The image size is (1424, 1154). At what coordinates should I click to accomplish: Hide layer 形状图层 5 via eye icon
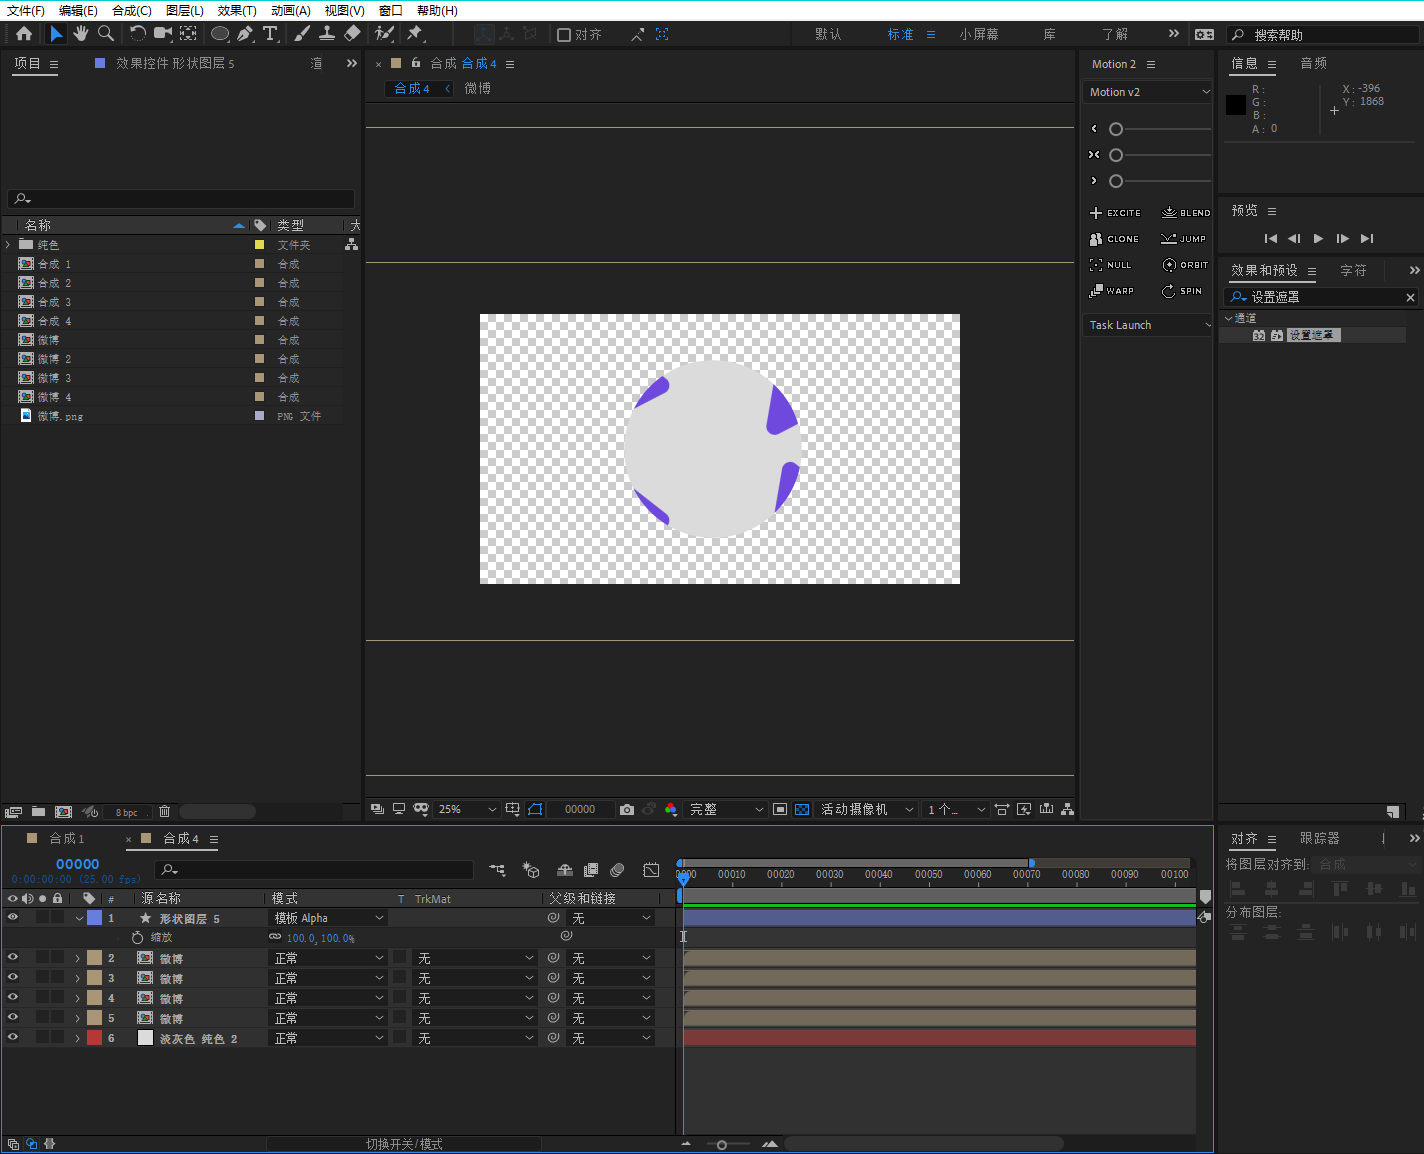13,917
